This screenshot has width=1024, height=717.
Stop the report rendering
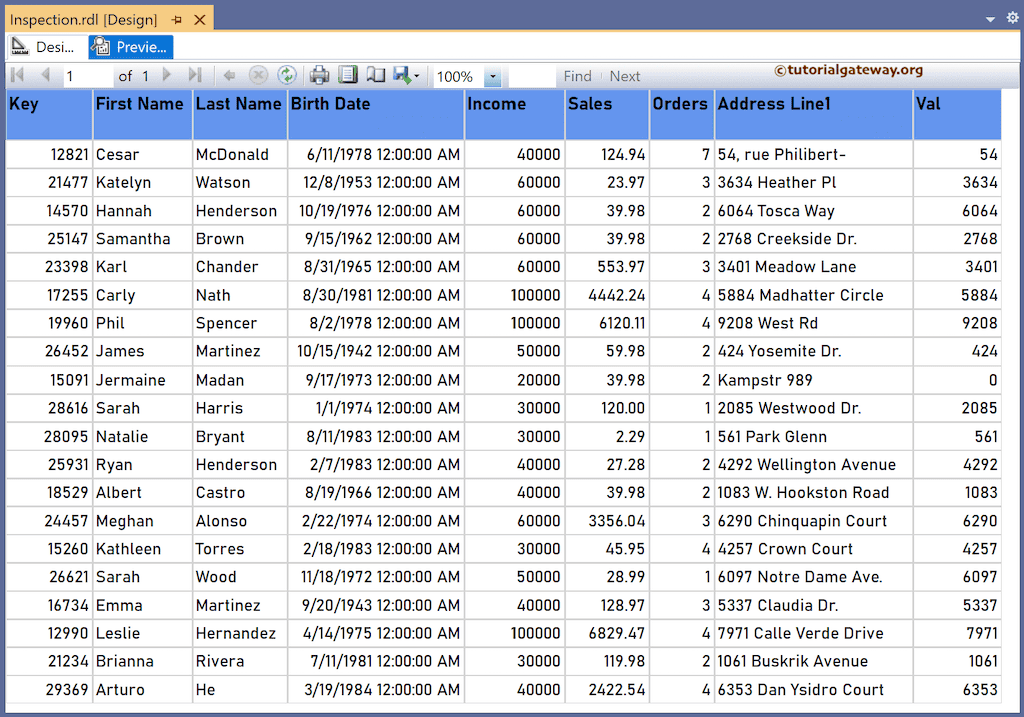point(257,75)
